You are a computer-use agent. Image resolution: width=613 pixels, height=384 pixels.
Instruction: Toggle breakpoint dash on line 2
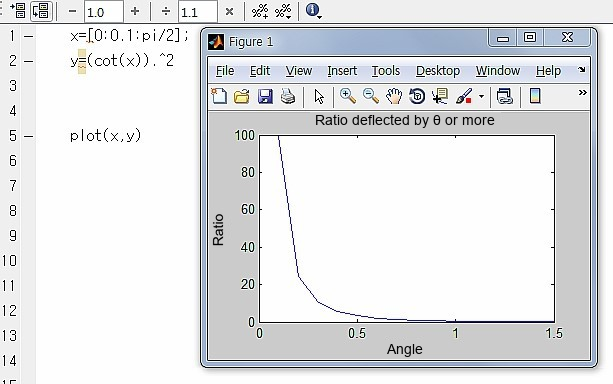pyautogui.click(x=29, y=61)
